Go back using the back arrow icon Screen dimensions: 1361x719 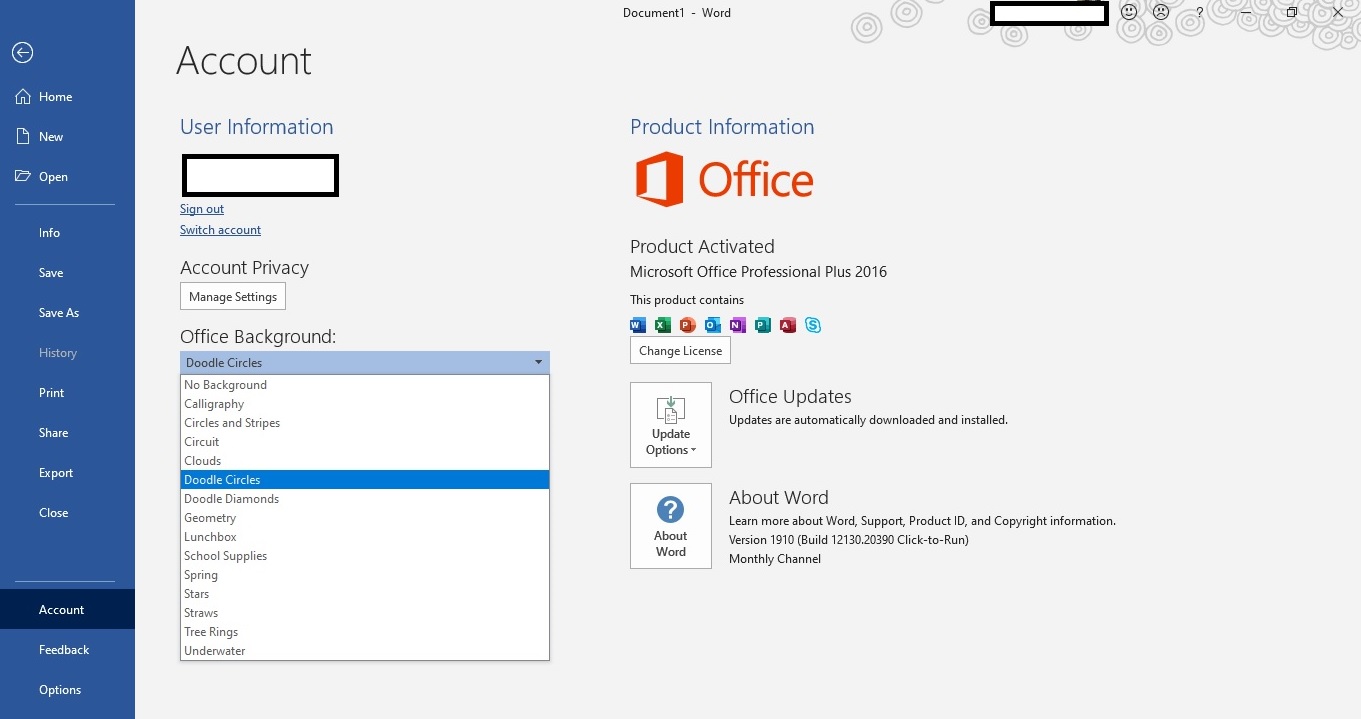[x=22, y=53]
